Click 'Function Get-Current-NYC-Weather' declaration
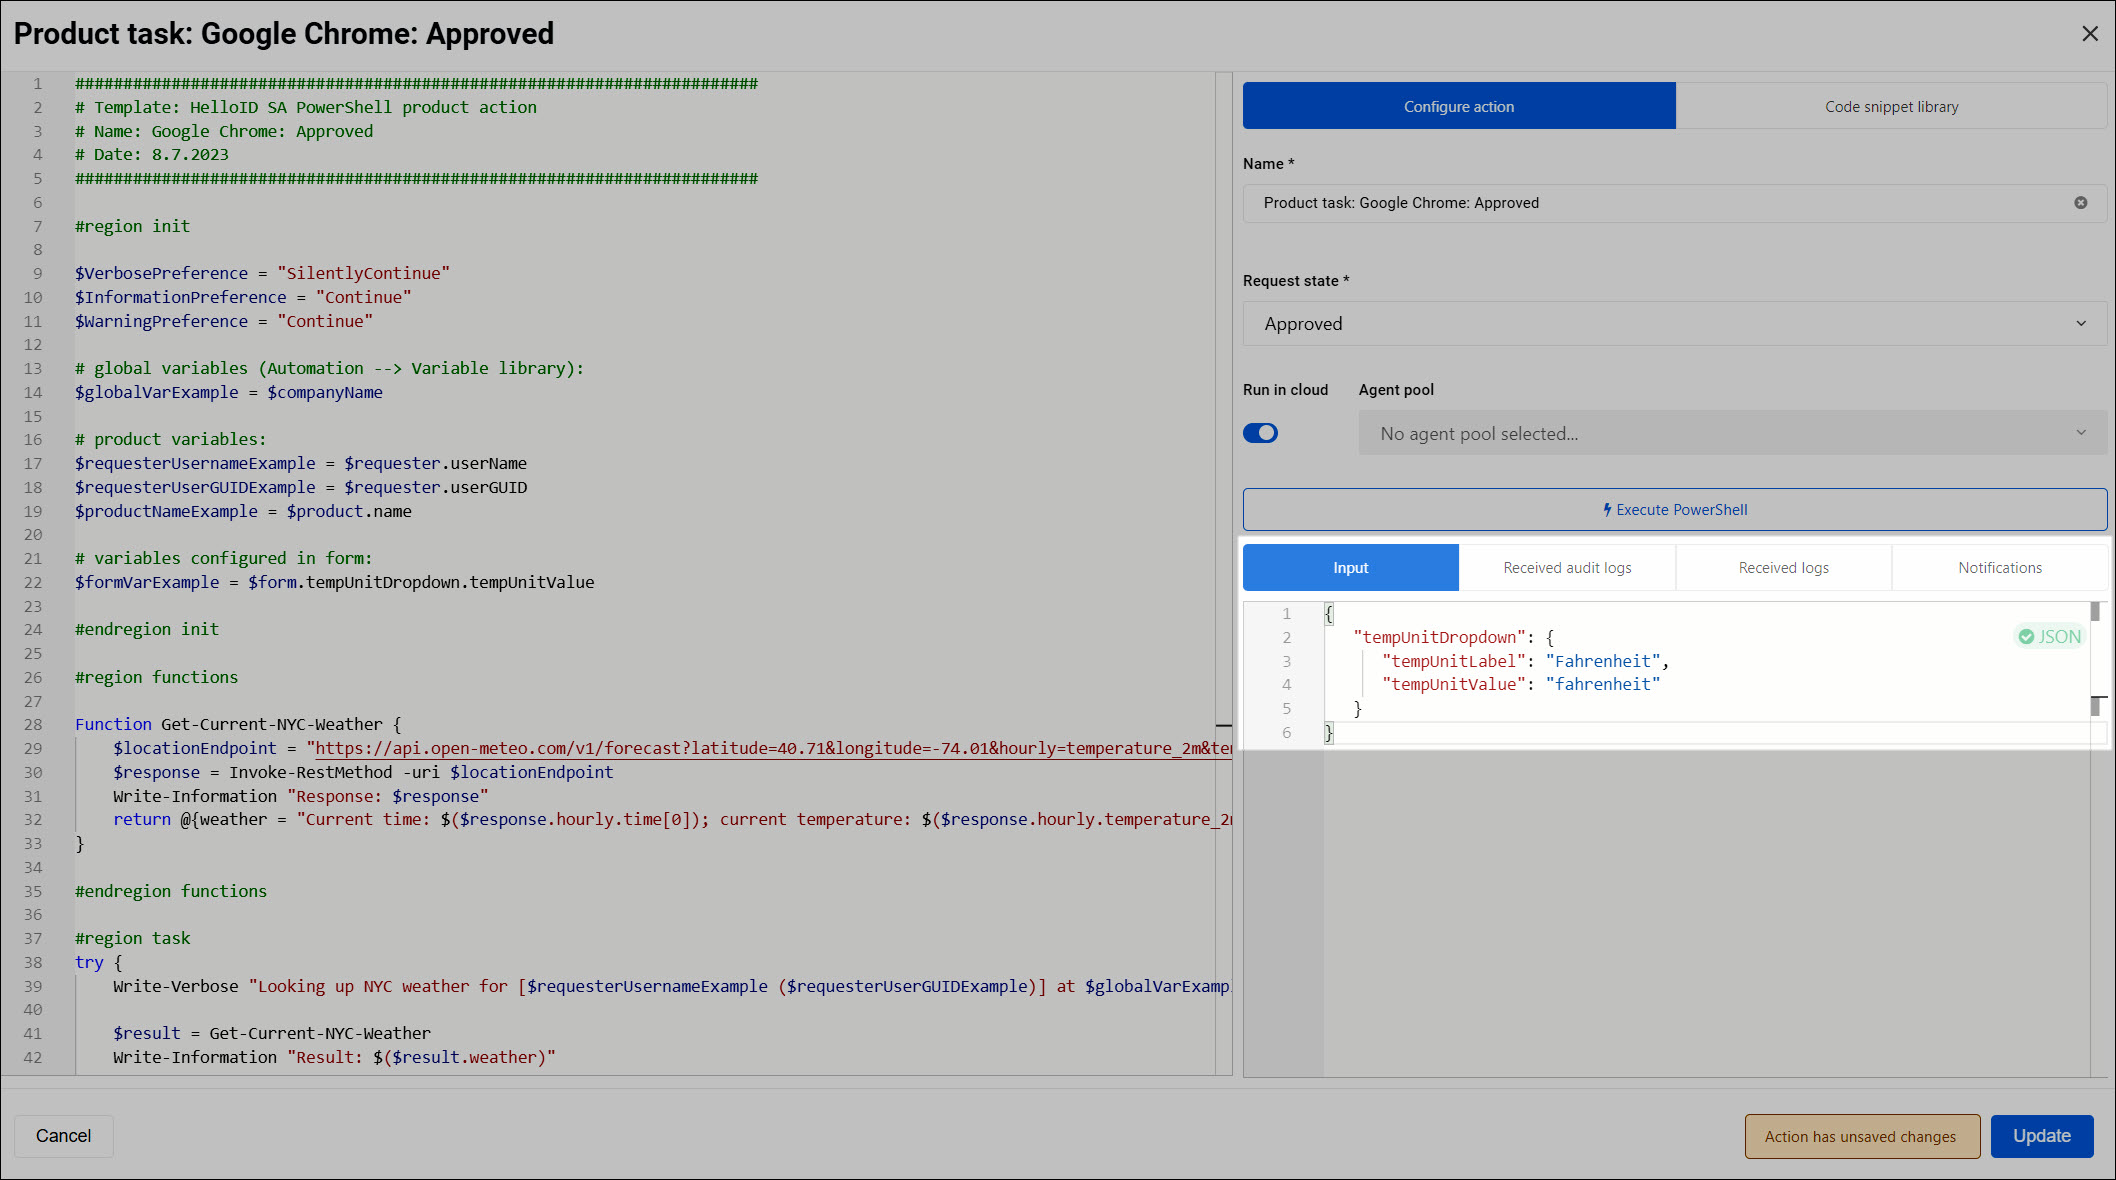Screen dimensions: 2116x1180 237,724
